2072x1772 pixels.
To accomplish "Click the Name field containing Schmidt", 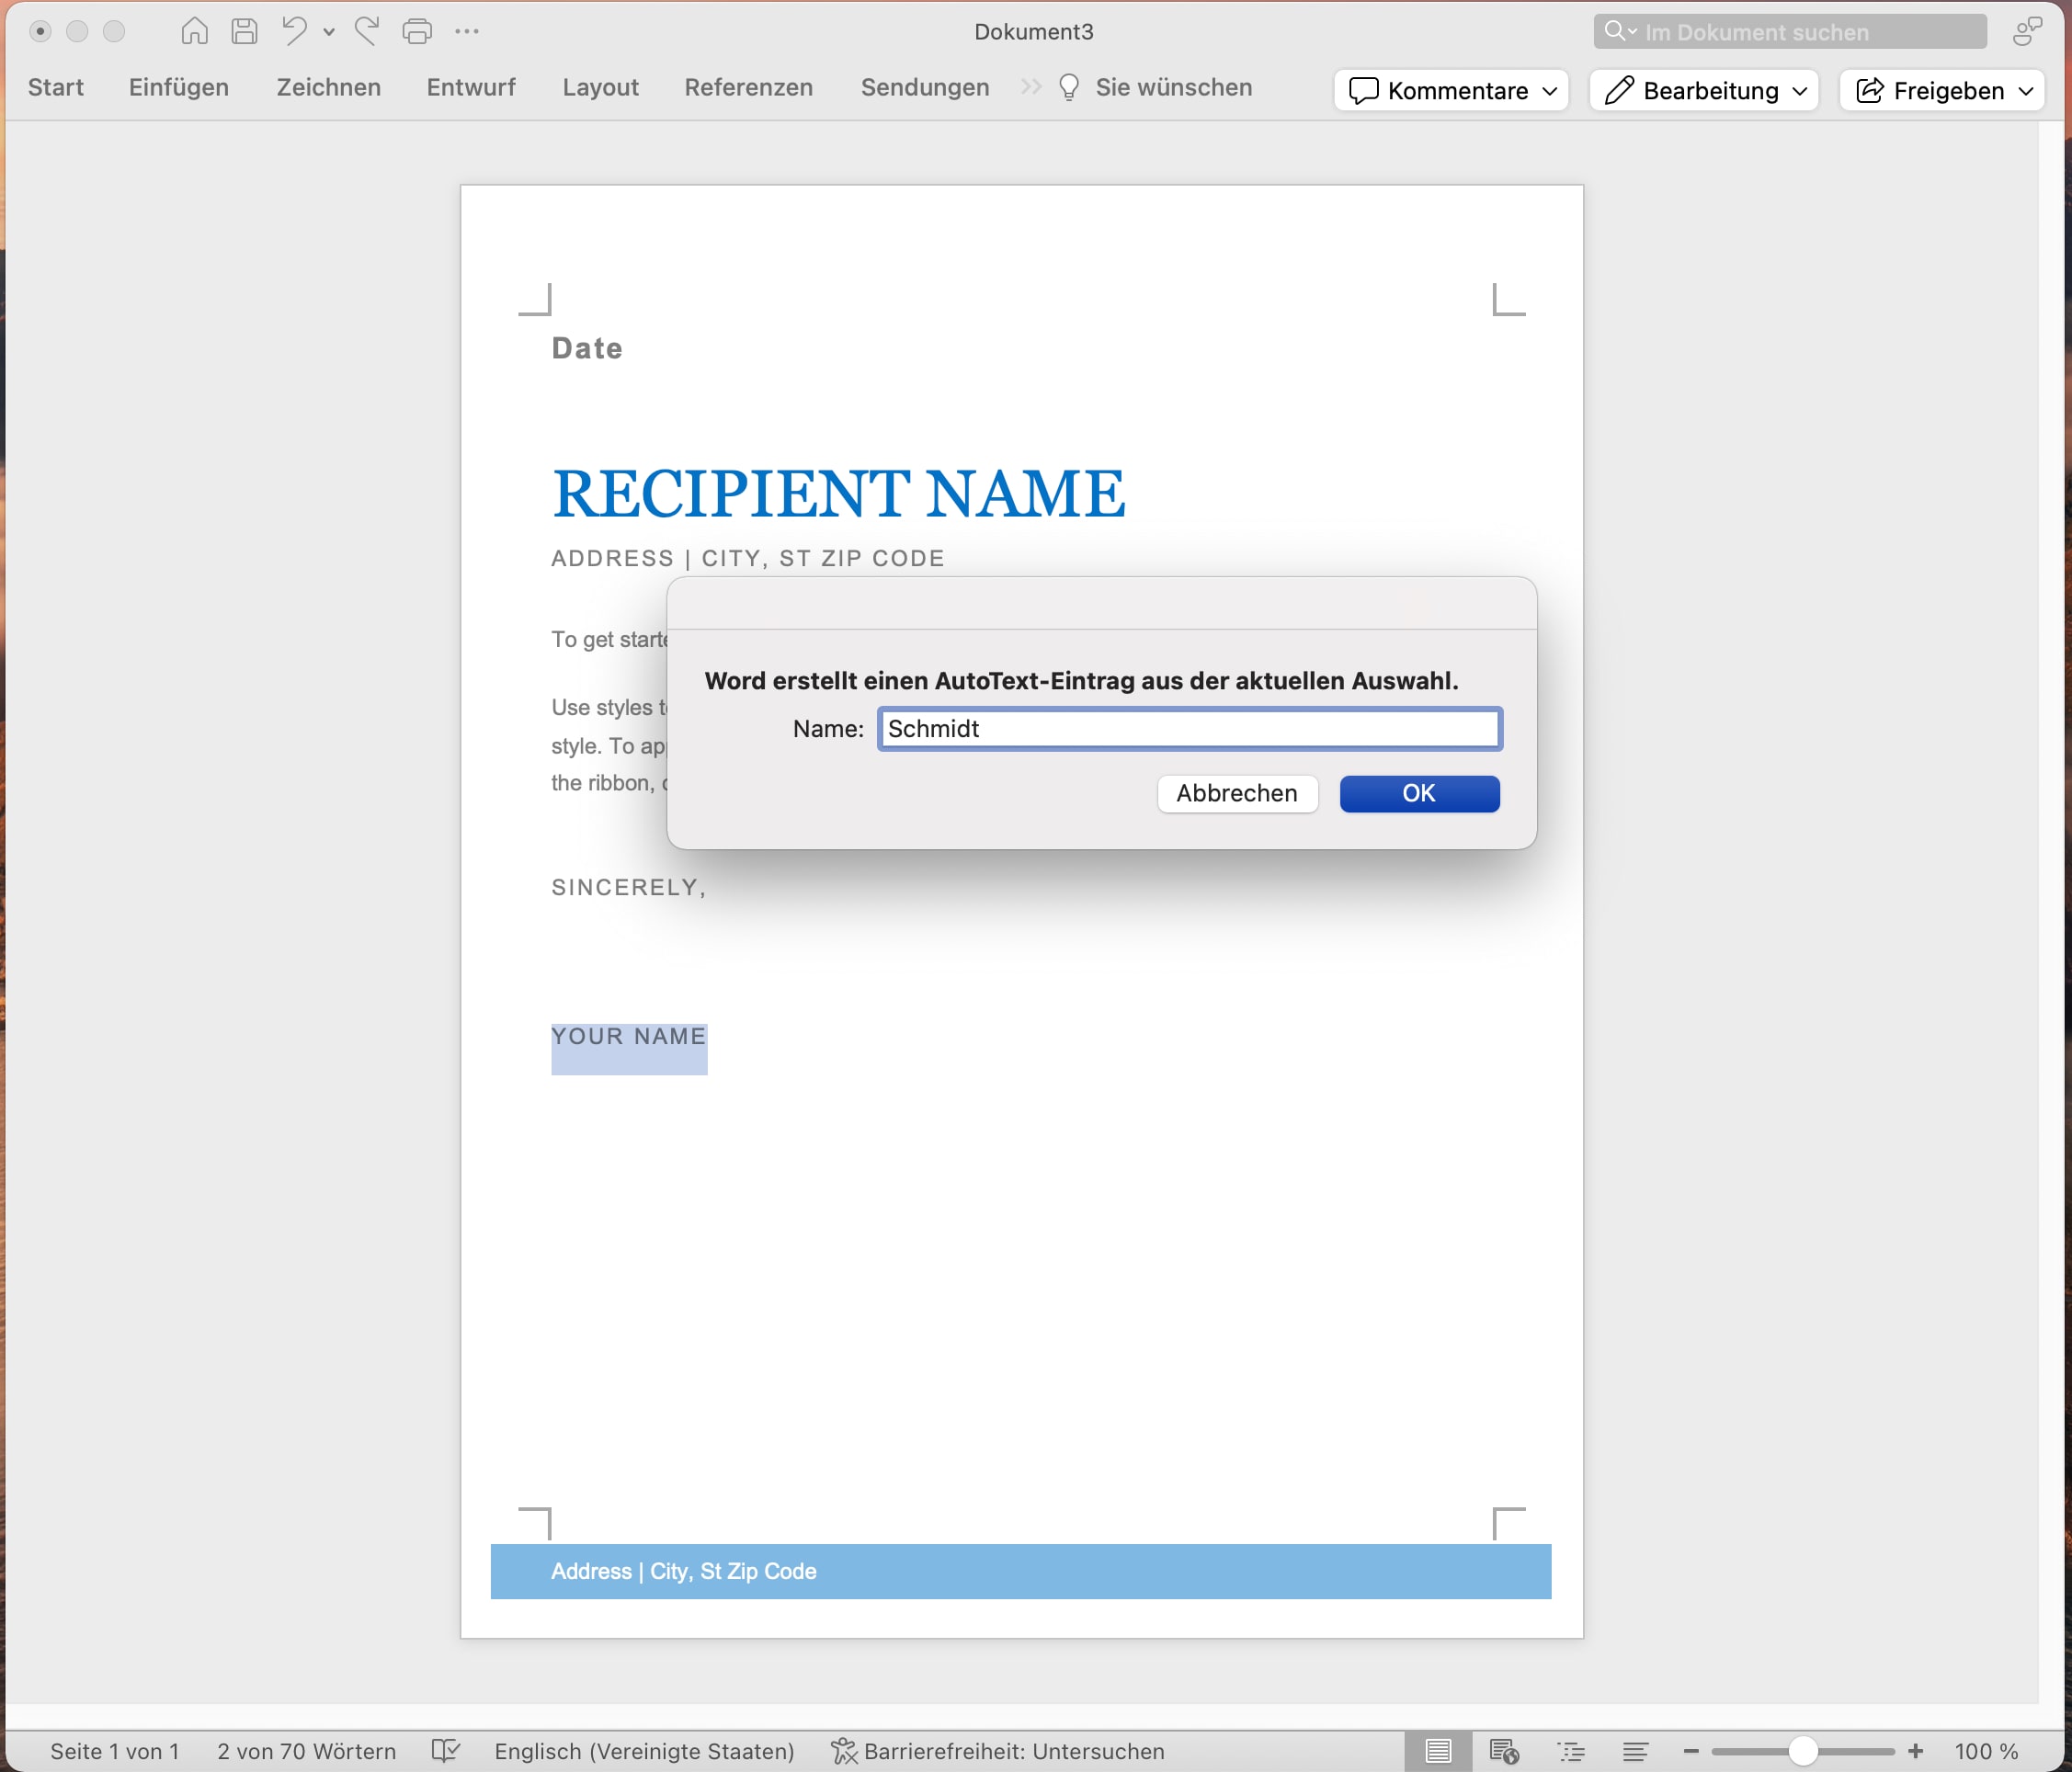I will coord(1190,729).
